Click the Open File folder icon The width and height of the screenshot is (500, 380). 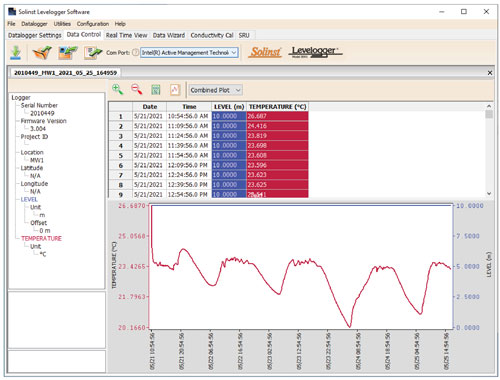[x=42, y=53]
